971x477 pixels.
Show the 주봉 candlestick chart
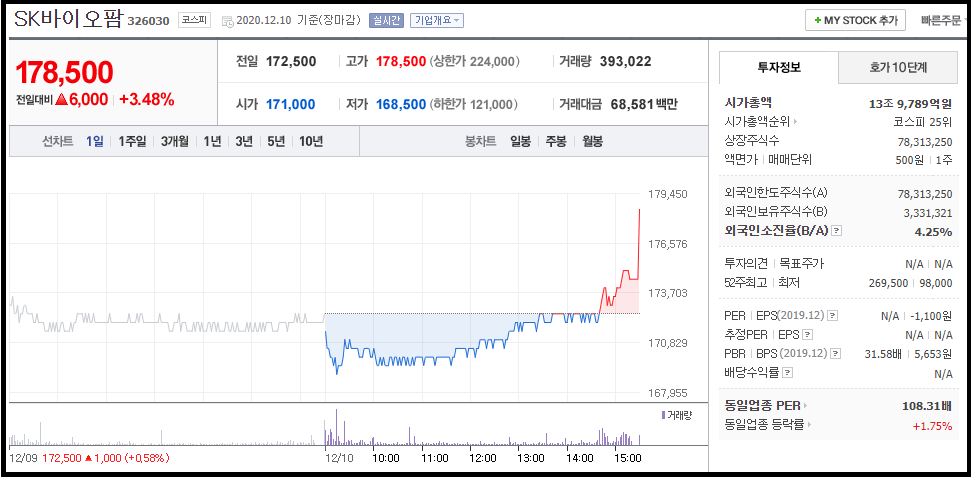point(555,141)
